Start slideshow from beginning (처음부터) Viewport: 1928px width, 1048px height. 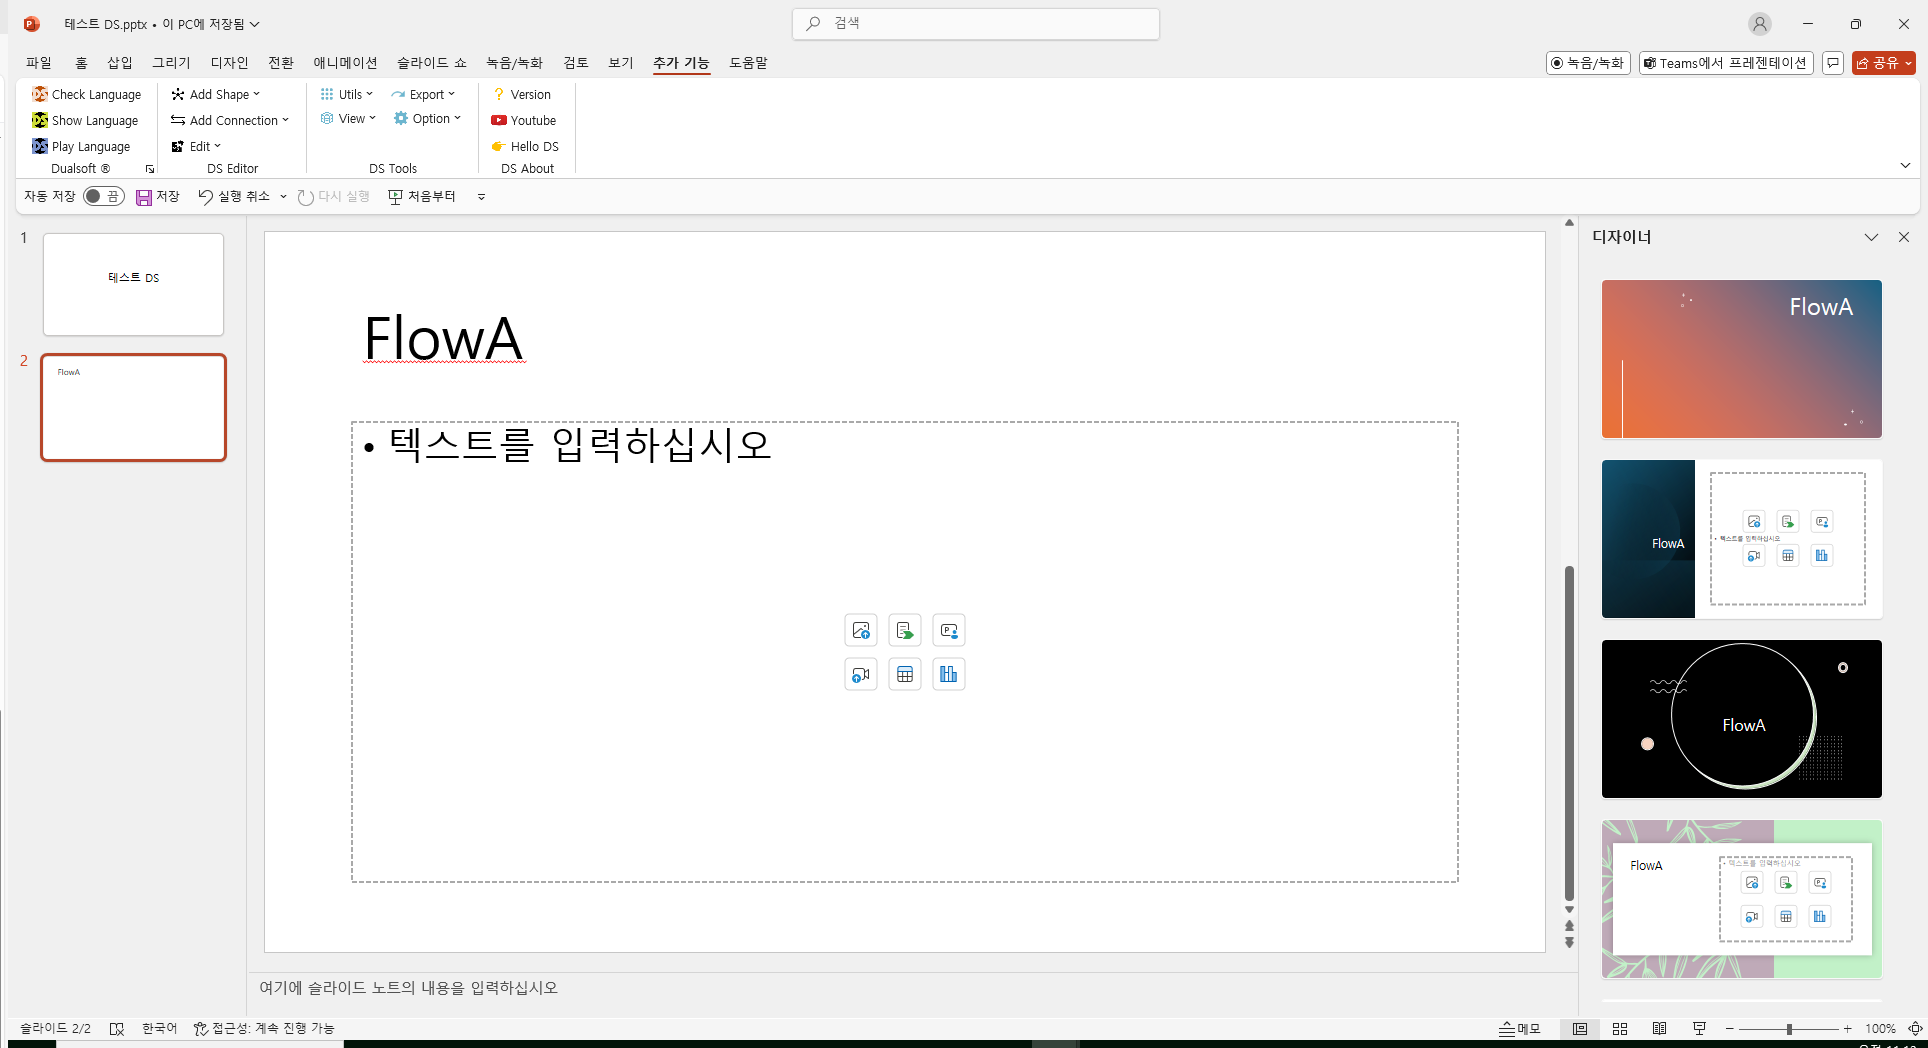(422, 197)
